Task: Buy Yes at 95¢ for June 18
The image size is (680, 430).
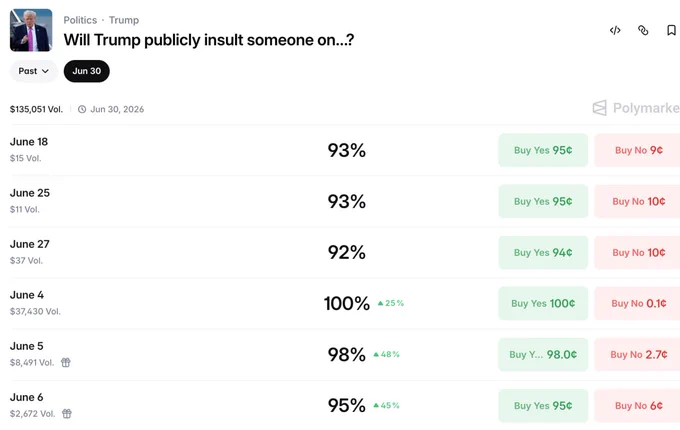Action: [x=543, y=150]
